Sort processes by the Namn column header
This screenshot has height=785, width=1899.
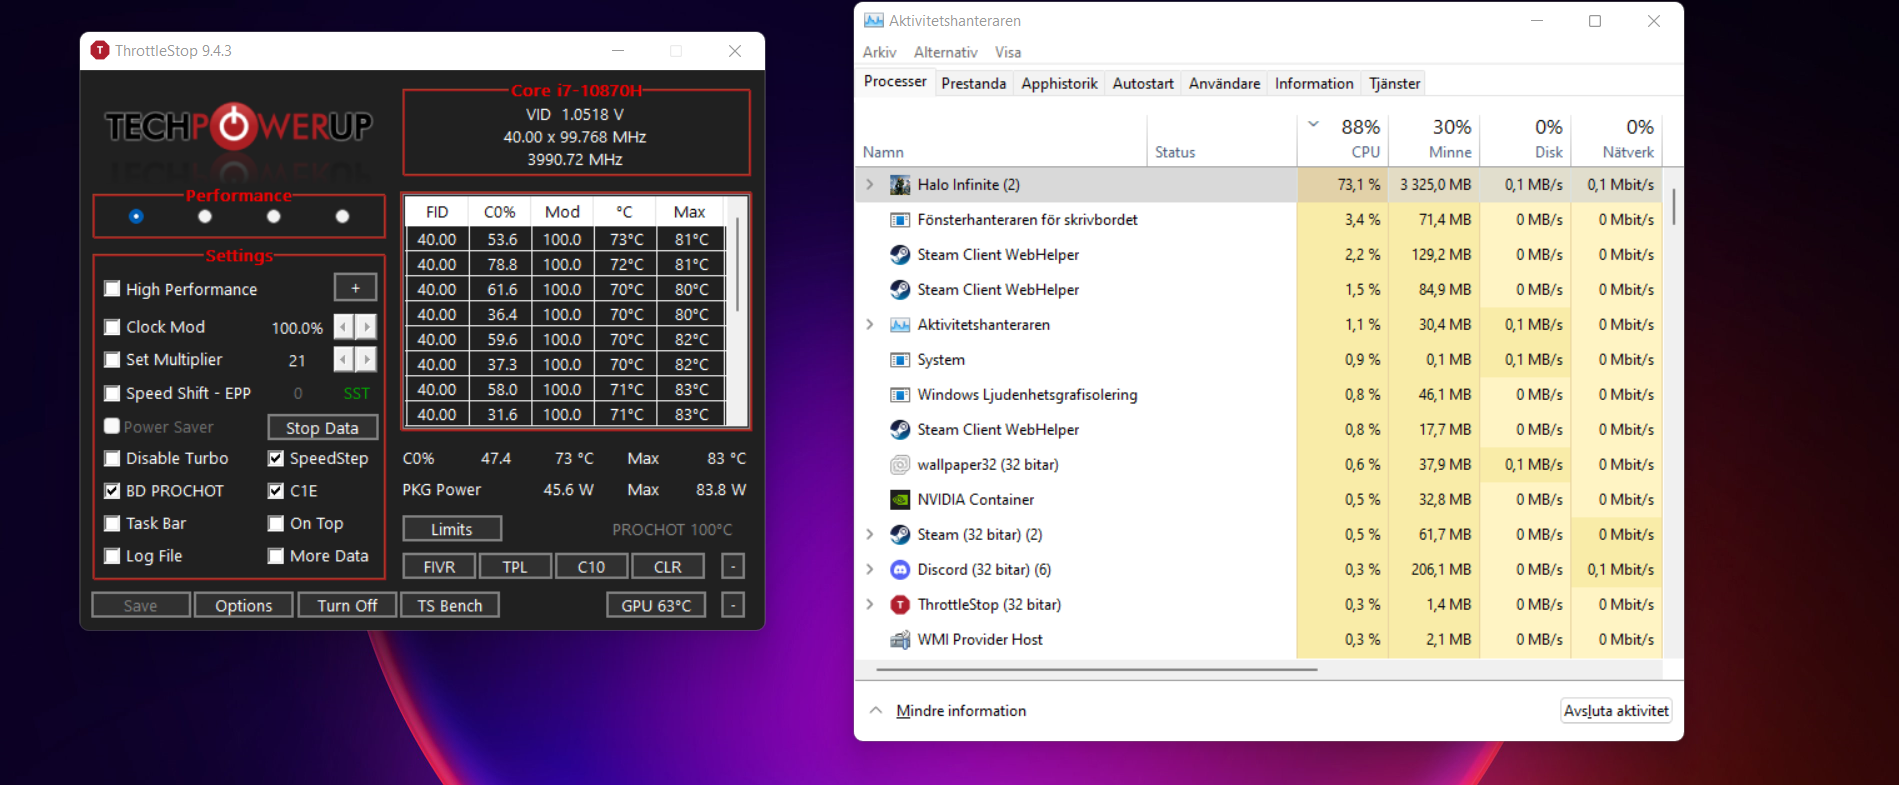[x=1000, y=139]
